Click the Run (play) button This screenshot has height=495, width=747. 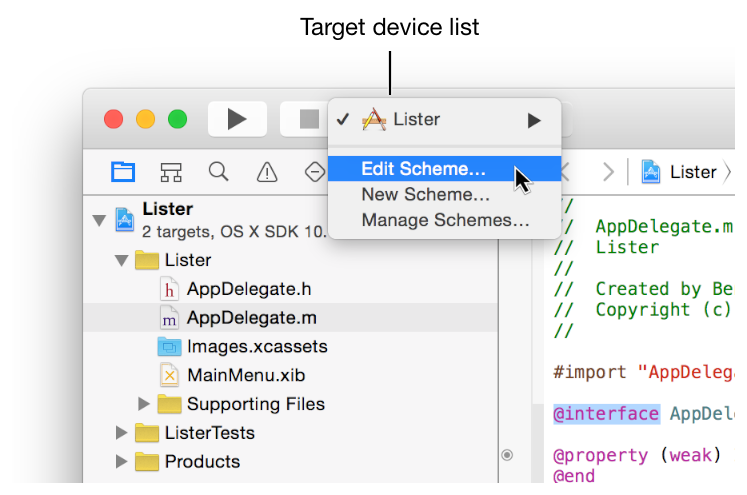(237, 119)
